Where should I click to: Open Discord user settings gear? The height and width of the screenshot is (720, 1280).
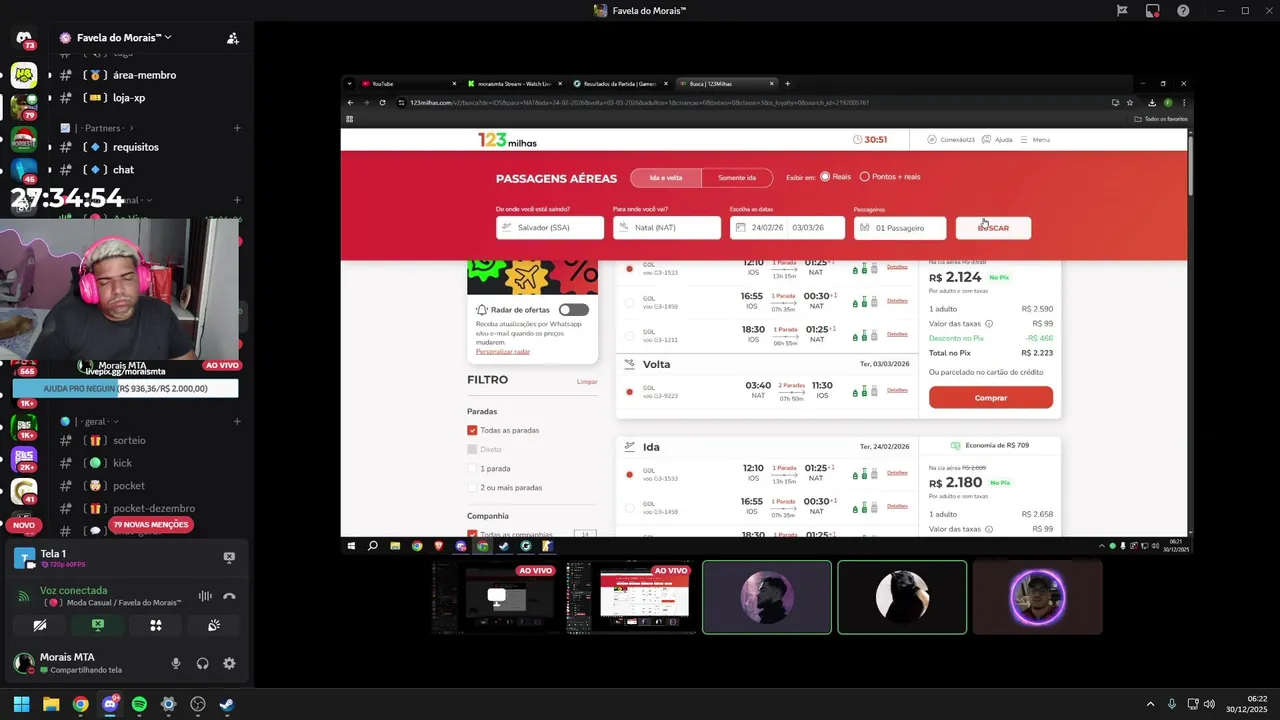tap(229, 663)
